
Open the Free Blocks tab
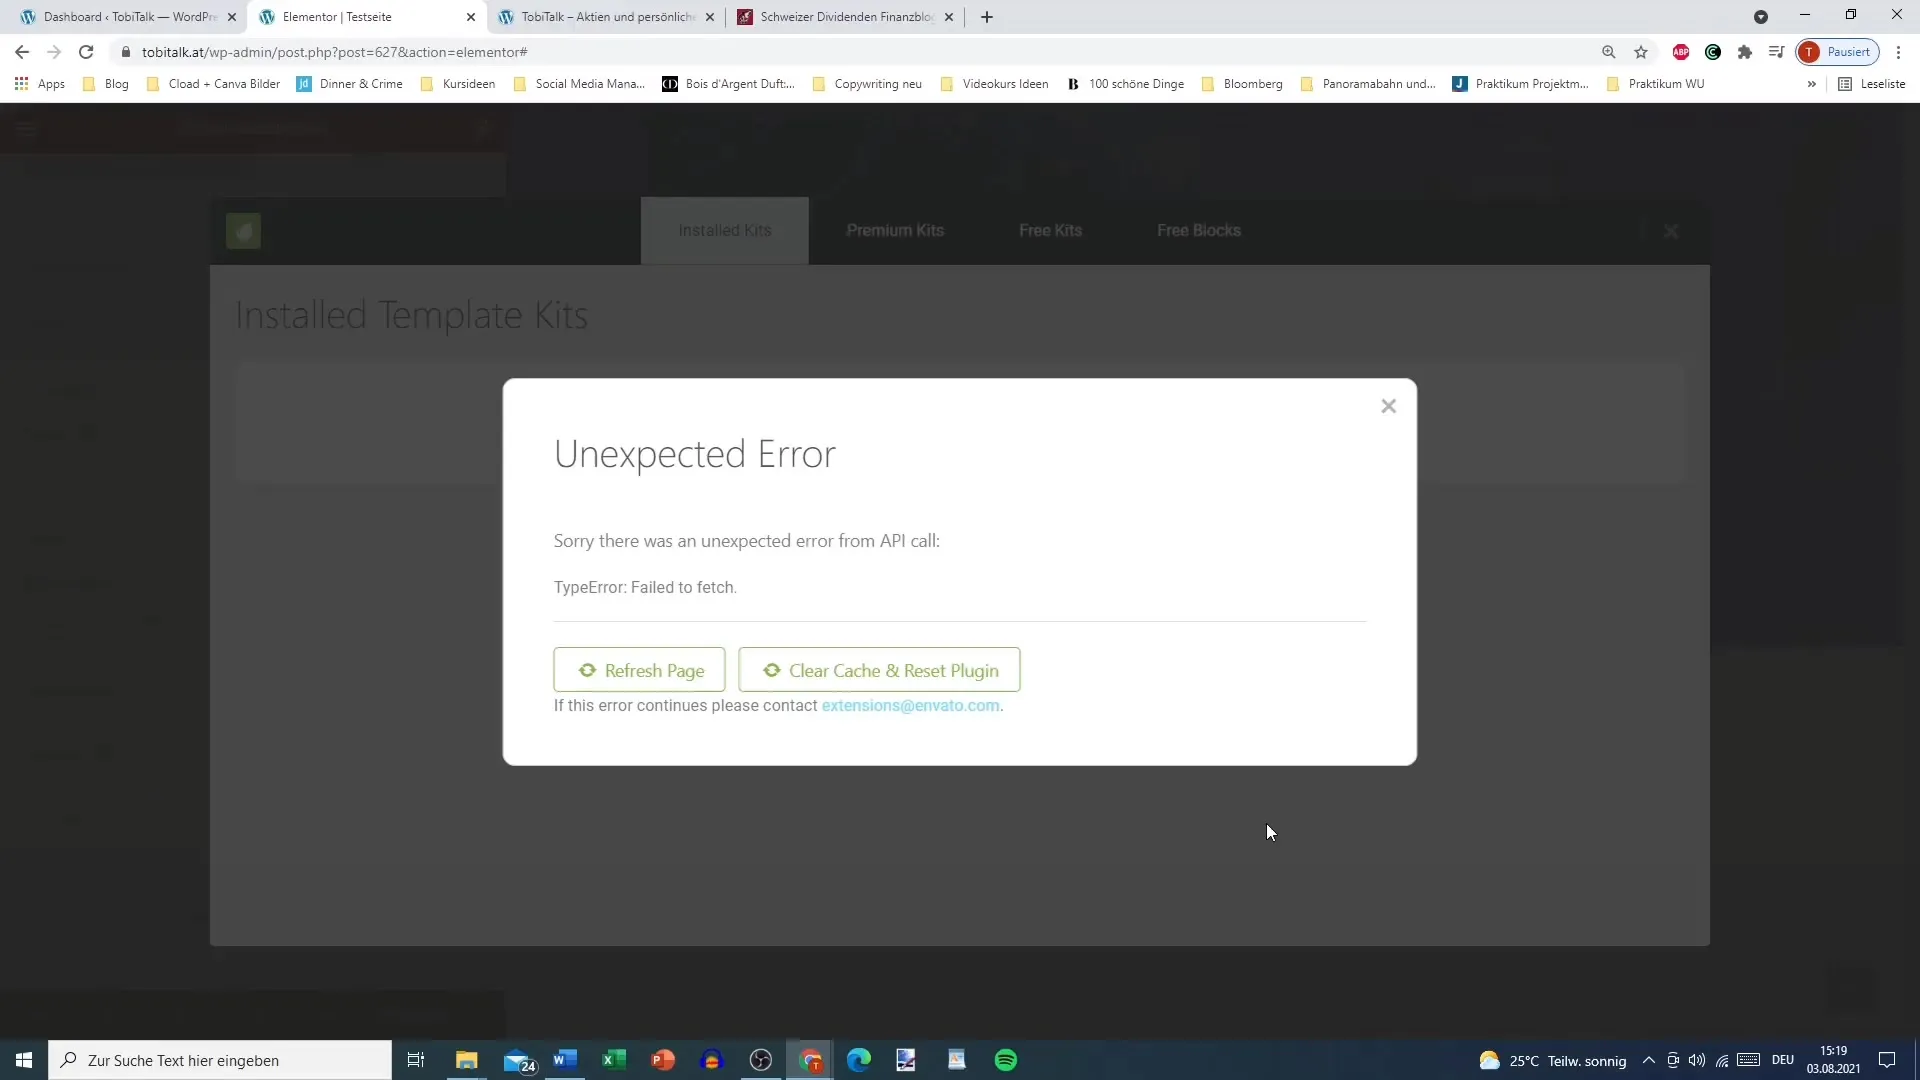point(1199,231)
